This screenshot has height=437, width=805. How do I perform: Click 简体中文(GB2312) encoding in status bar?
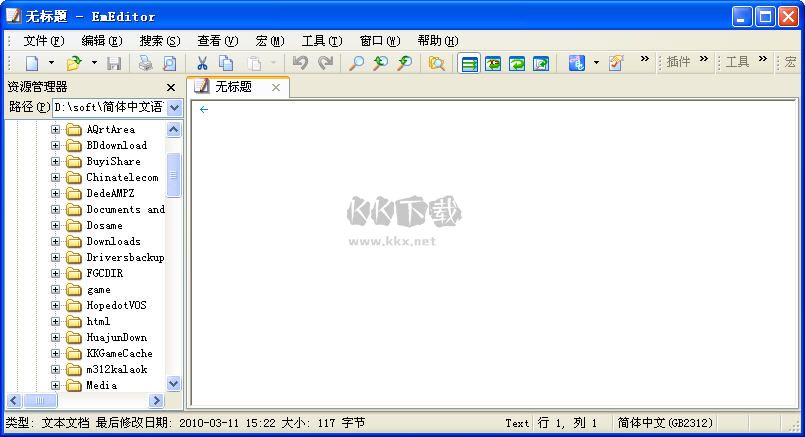pos(665,423)
